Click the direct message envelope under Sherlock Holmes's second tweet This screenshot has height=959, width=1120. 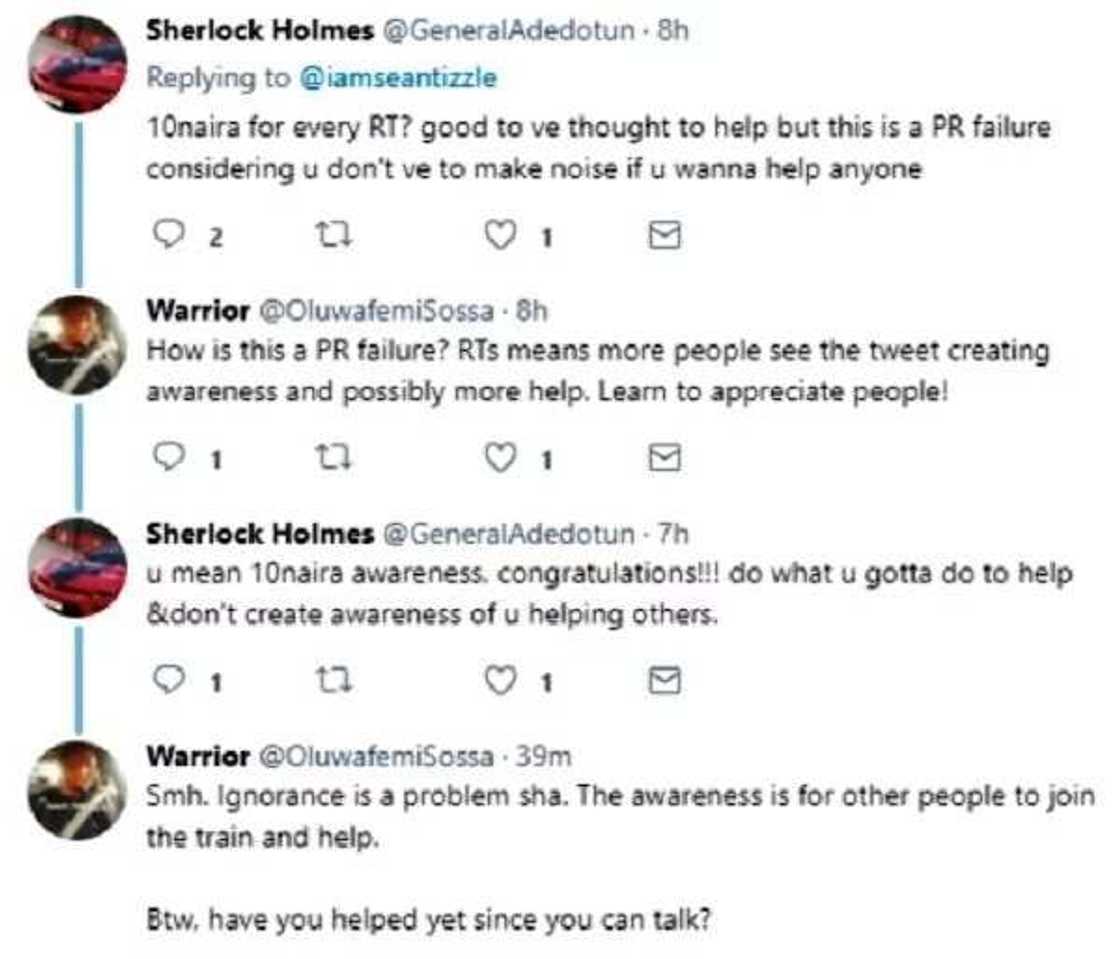click(x=665, y=682)
